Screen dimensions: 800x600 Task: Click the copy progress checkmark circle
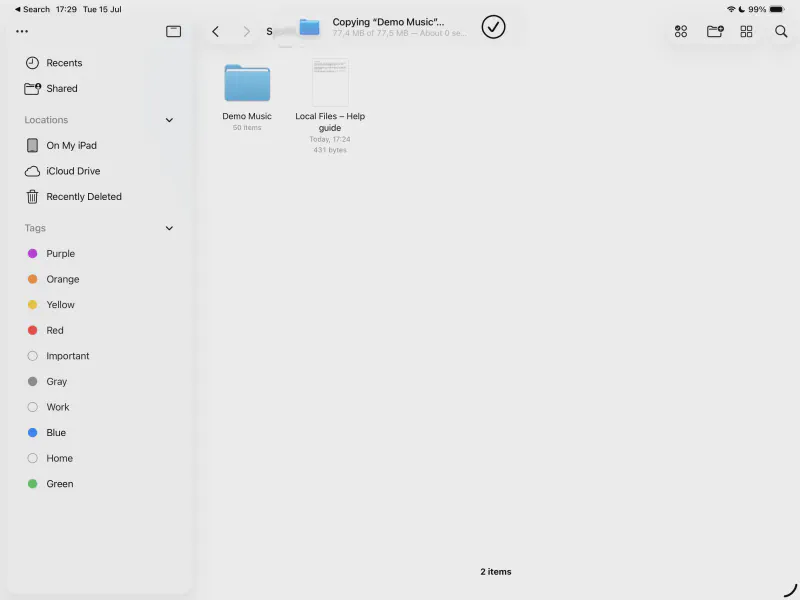(493, 27)
